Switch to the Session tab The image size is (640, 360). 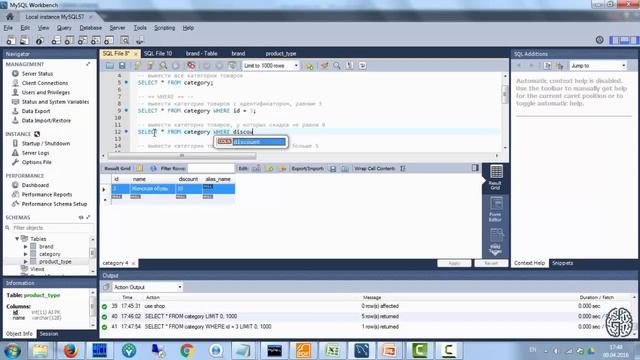pyautogui.click(x=49, y=333)
